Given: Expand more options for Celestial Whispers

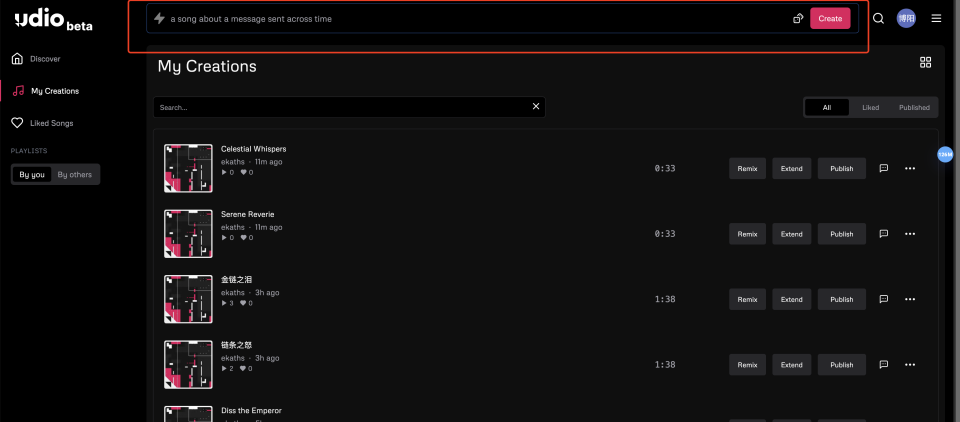Looking at the screenshot, I should click(x=909, y=168).
